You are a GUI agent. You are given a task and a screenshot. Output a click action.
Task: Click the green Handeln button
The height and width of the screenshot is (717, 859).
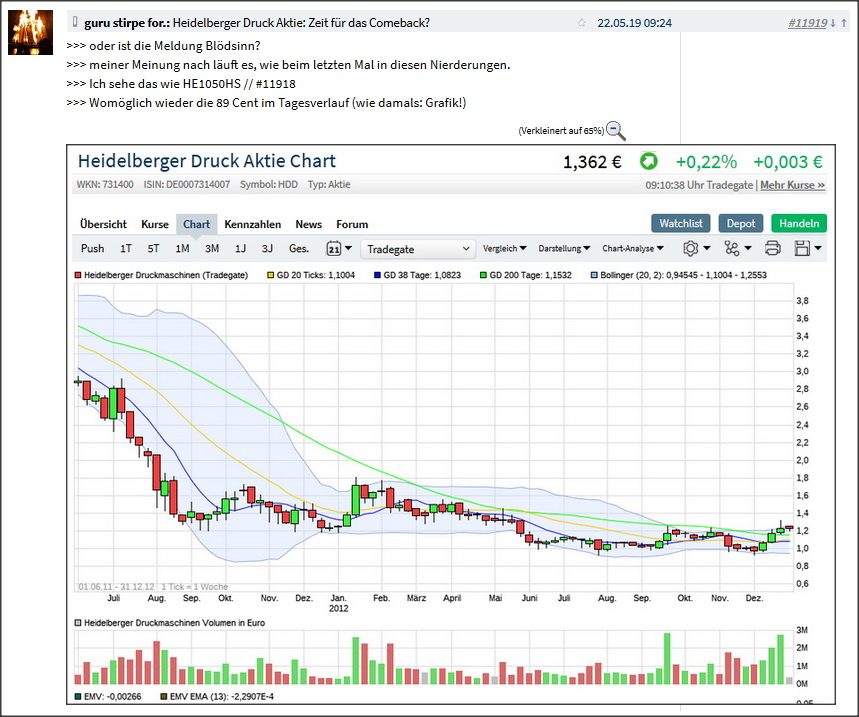(799, 223)
